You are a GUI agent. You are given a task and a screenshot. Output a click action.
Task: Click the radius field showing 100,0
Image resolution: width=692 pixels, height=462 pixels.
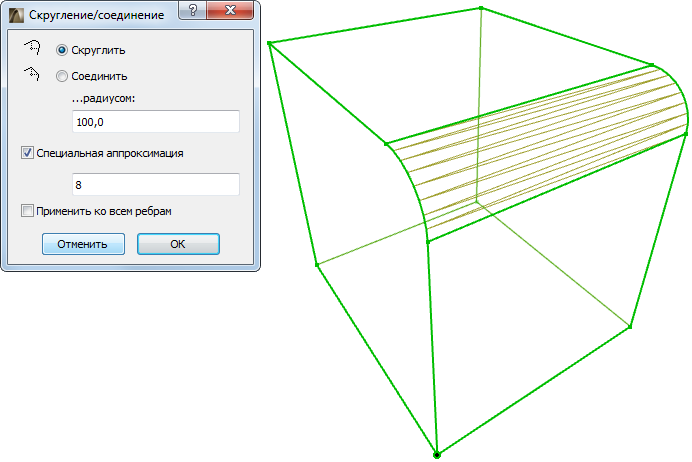point(156,122)
